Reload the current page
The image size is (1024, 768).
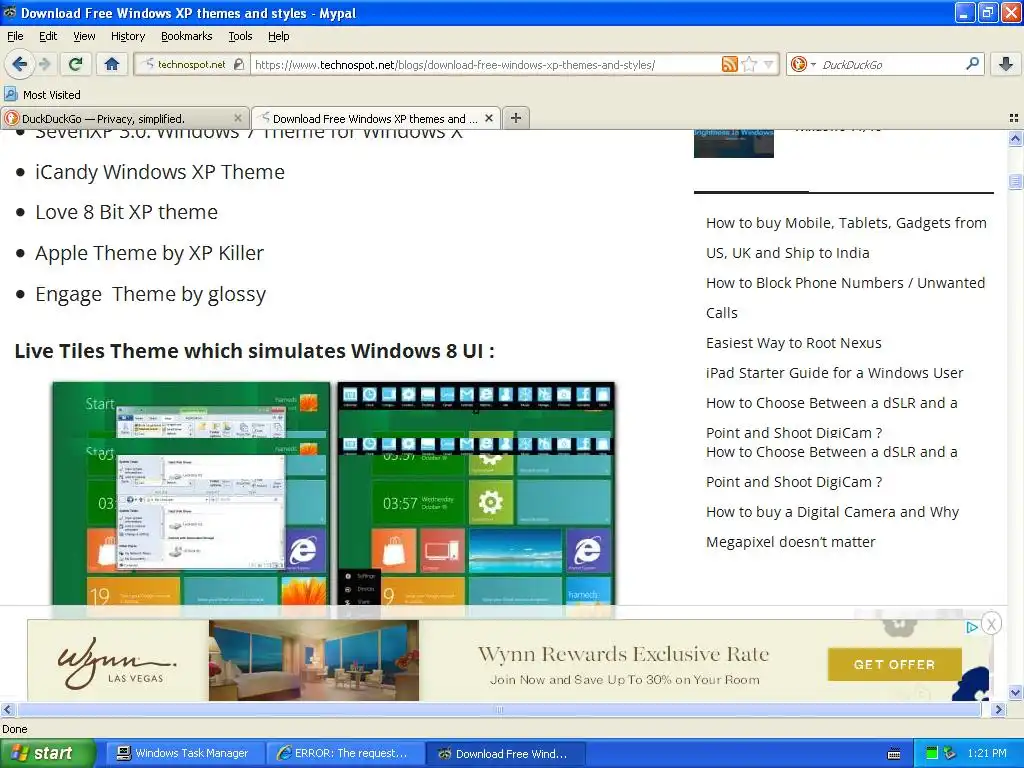[x=75, y=64]
